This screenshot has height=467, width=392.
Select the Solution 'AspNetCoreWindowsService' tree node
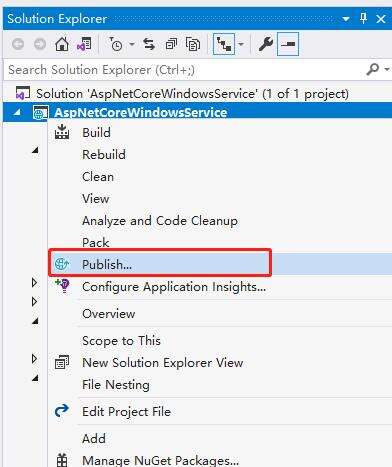coord(192,94)
